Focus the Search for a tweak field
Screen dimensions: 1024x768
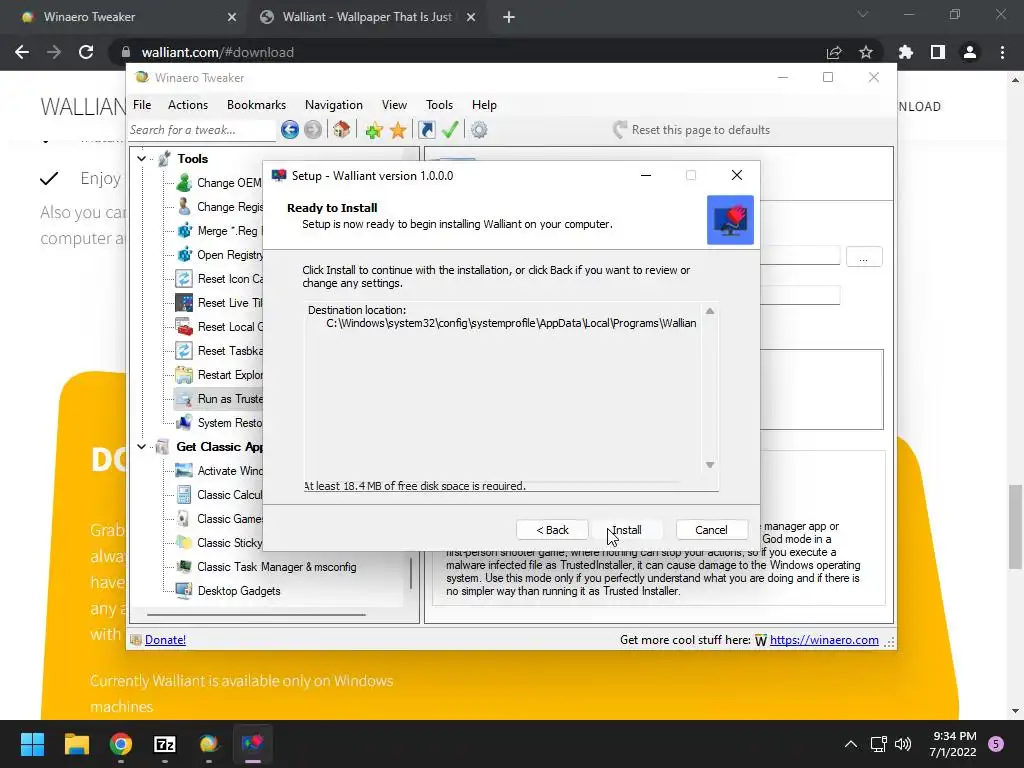[x=202, y=130]
